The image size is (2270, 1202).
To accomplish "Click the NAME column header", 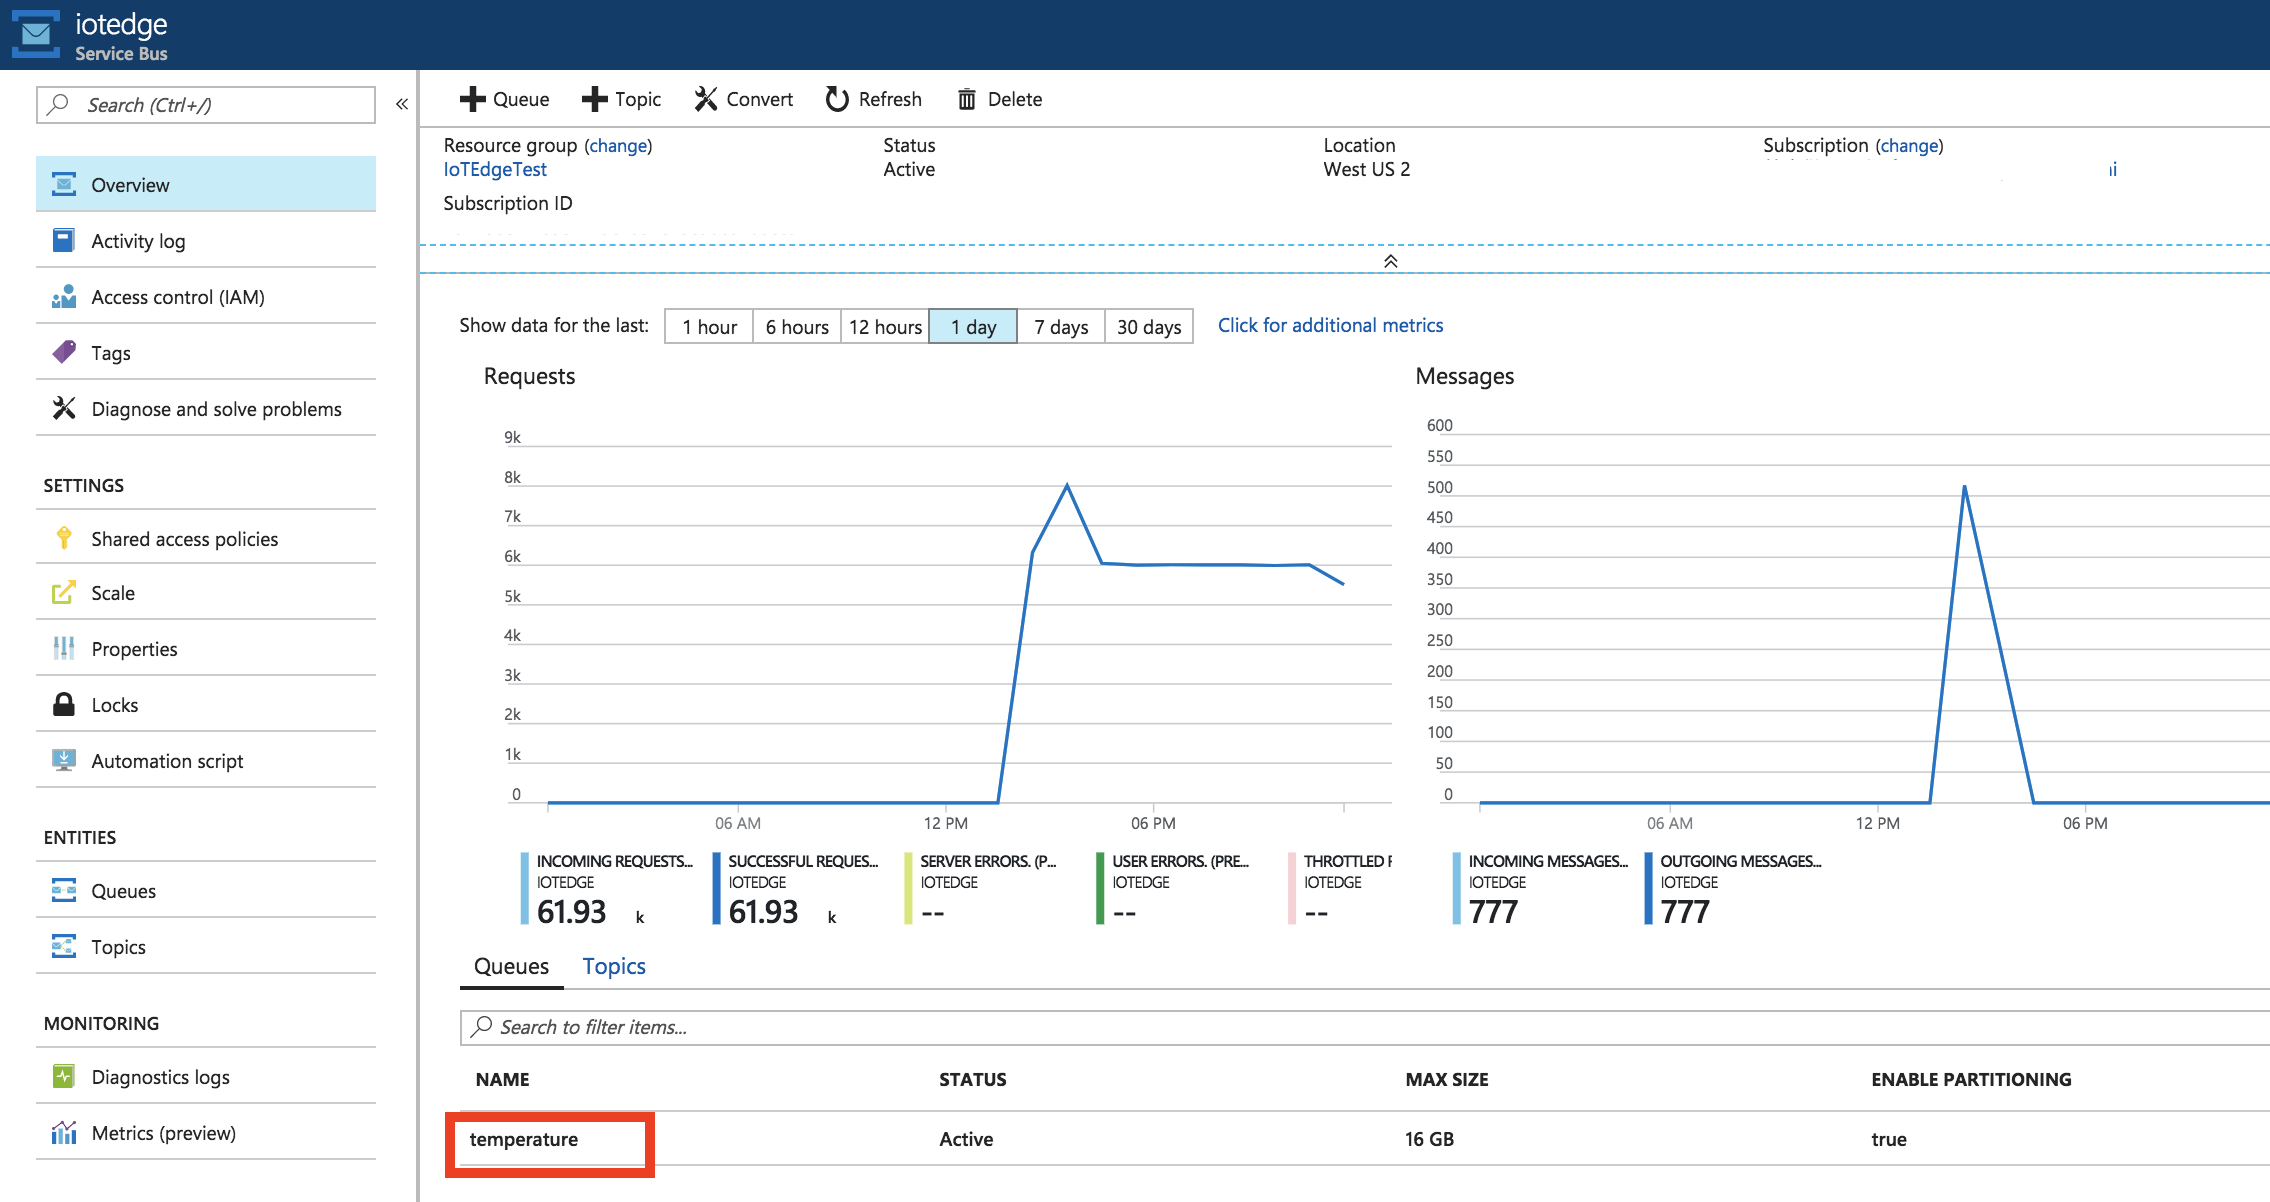I will pyautogui.click(x=503, y=1079).
